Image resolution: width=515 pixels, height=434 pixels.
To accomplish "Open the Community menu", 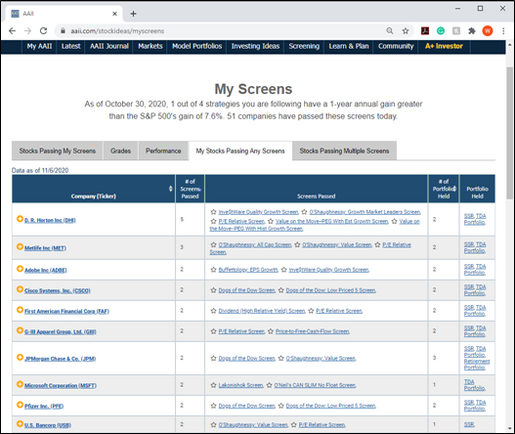I will coord(396,46).
